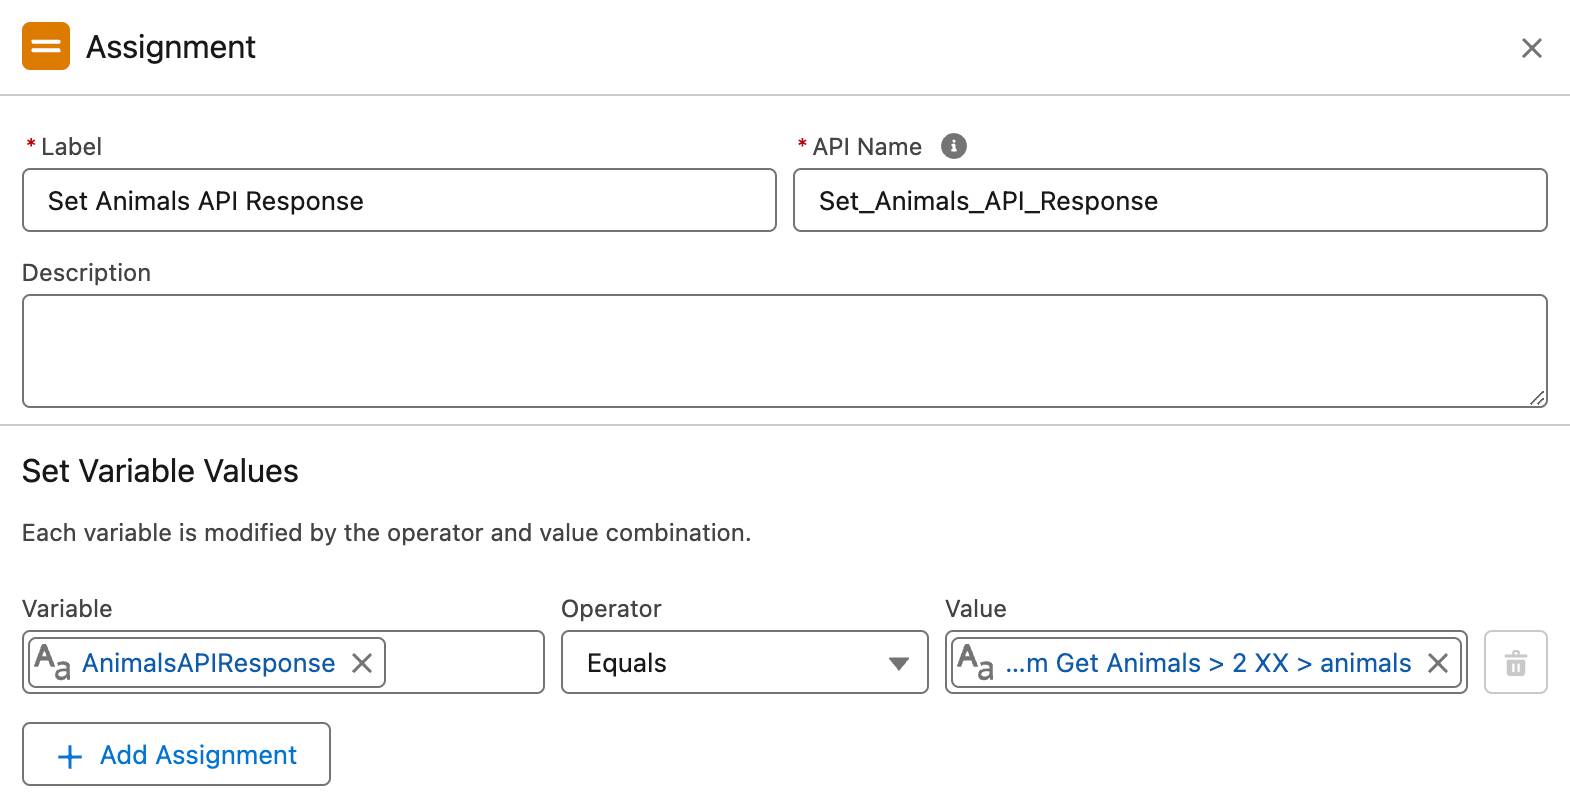The image size is (1570, 806).
Task: Click the plus icon in Add Assignment
Action: (x=70, y=756)
